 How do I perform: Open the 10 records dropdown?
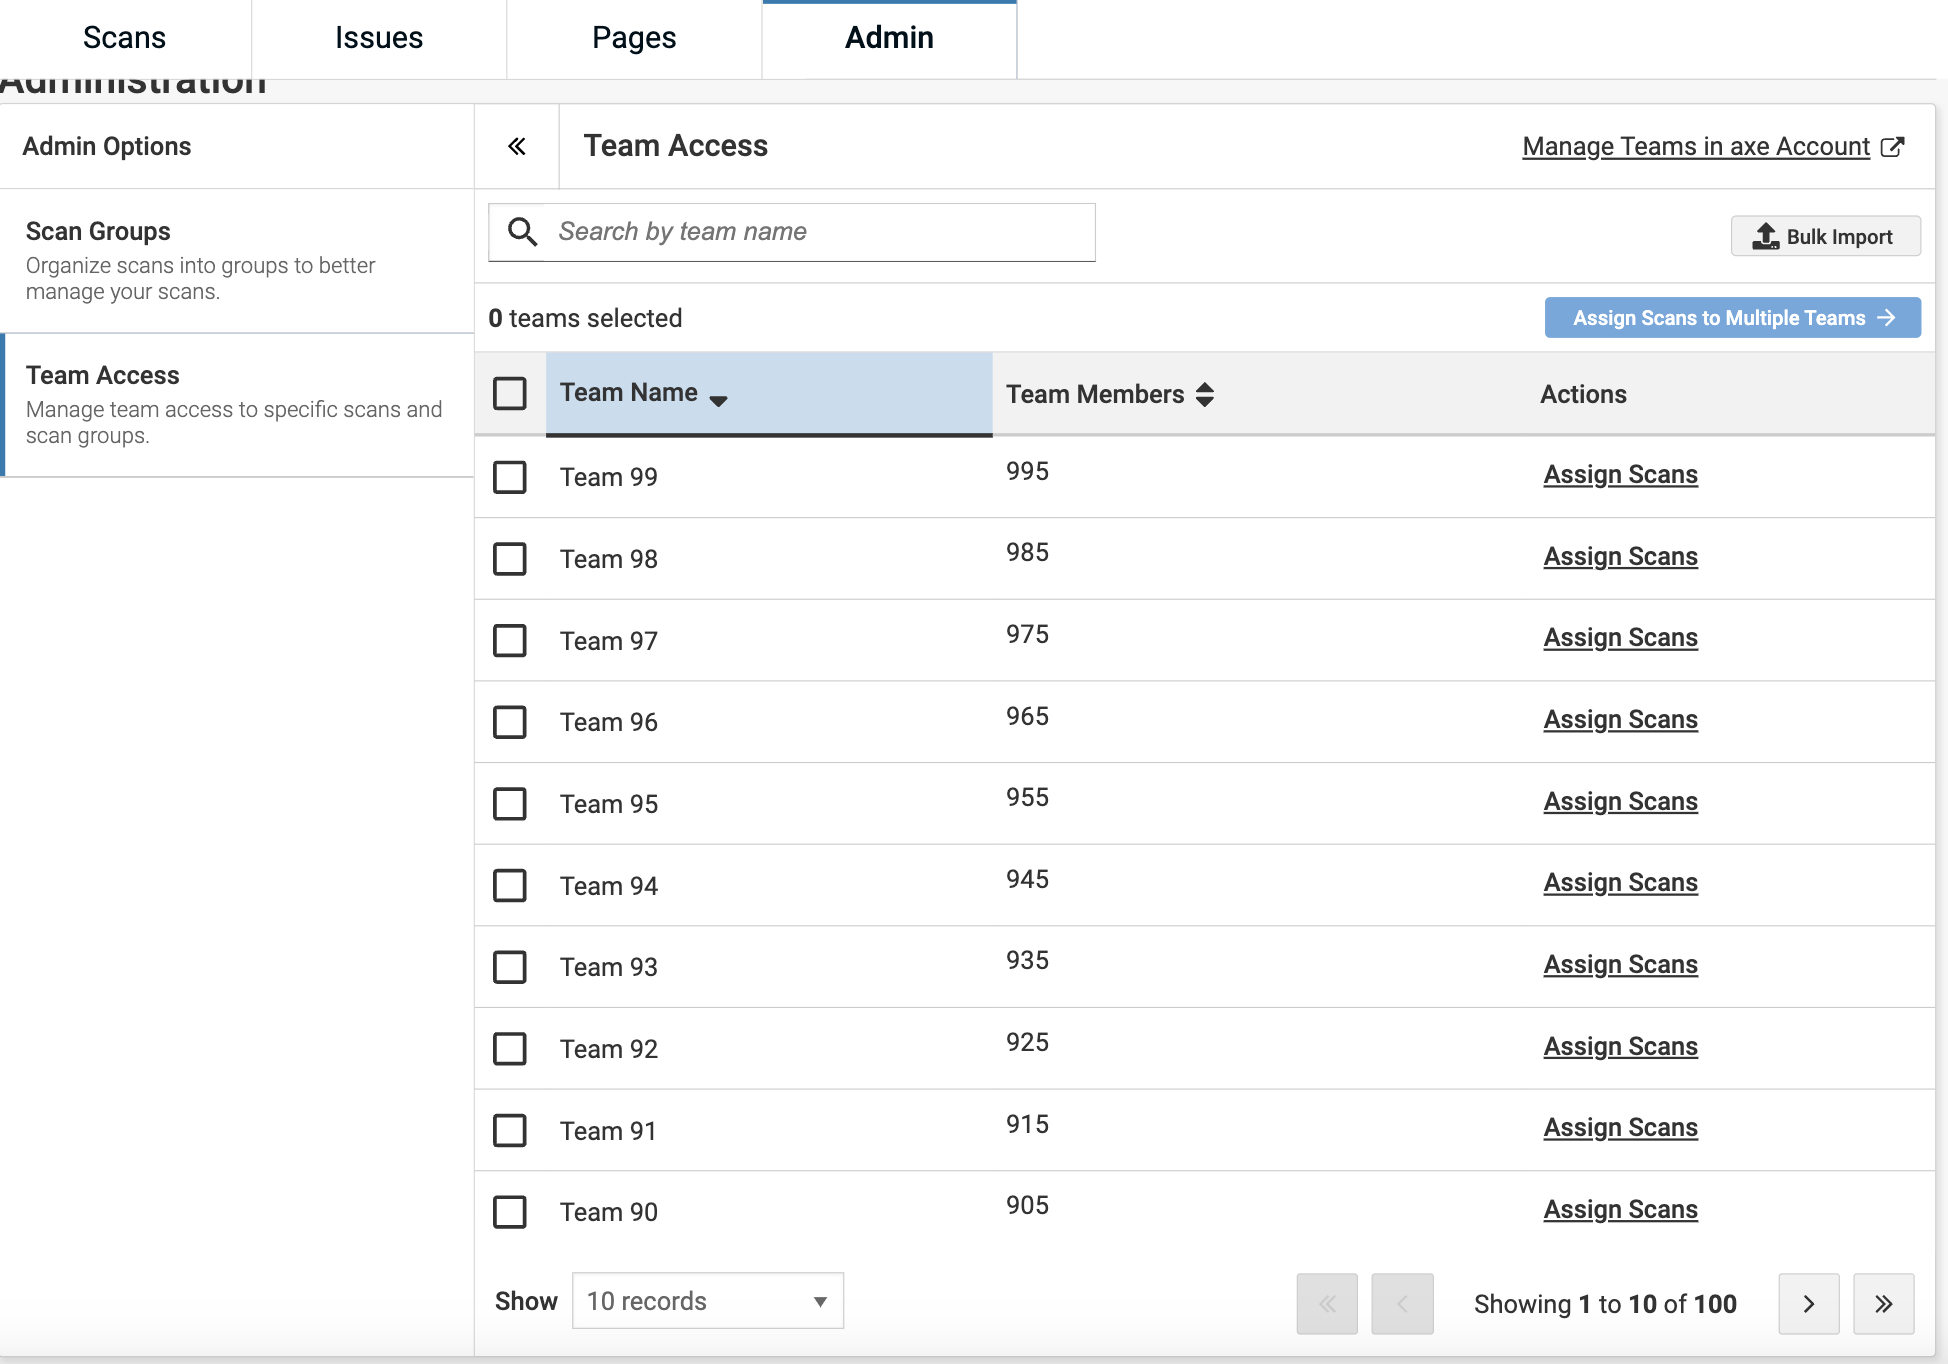point(707,1301)
